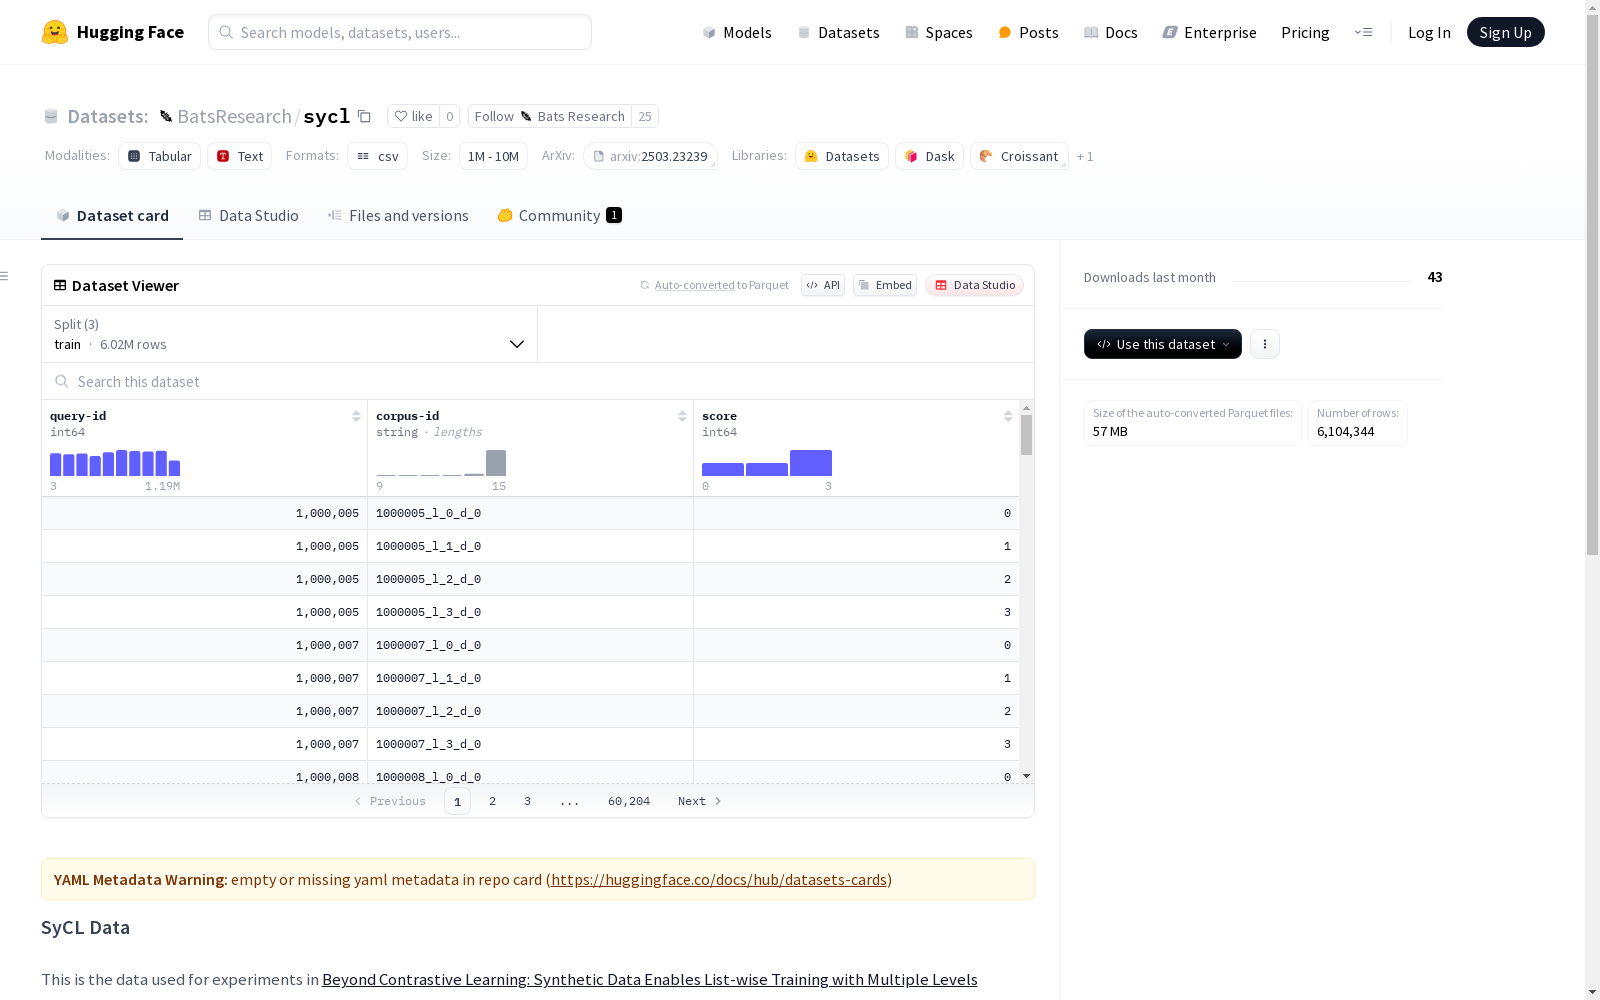Go to page 2 of the table
1600x1000 pixels.
tap(492, 801)
